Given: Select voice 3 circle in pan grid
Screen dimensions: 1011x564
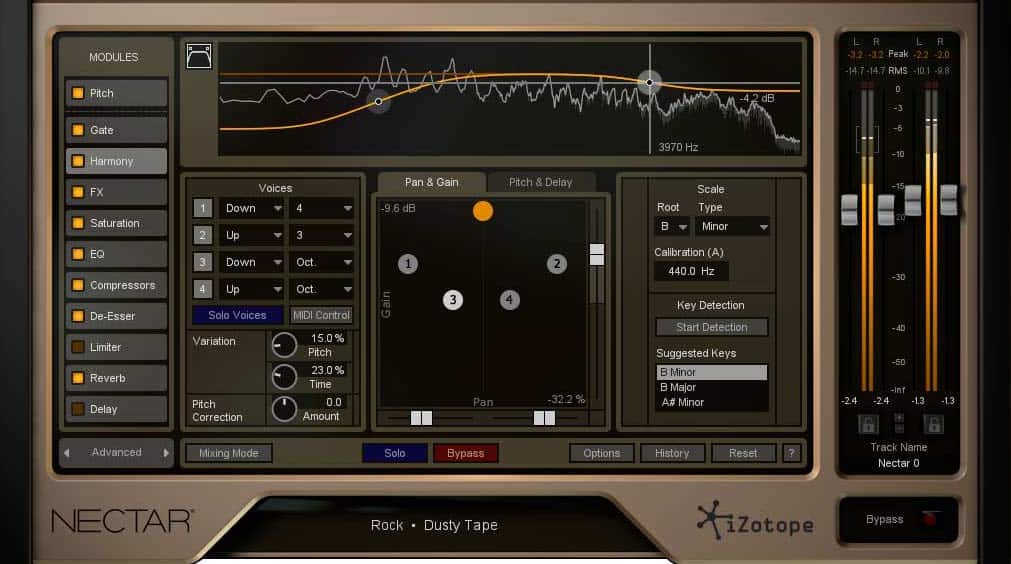Looking at the screenshot, I should click(x=453, y=300).
